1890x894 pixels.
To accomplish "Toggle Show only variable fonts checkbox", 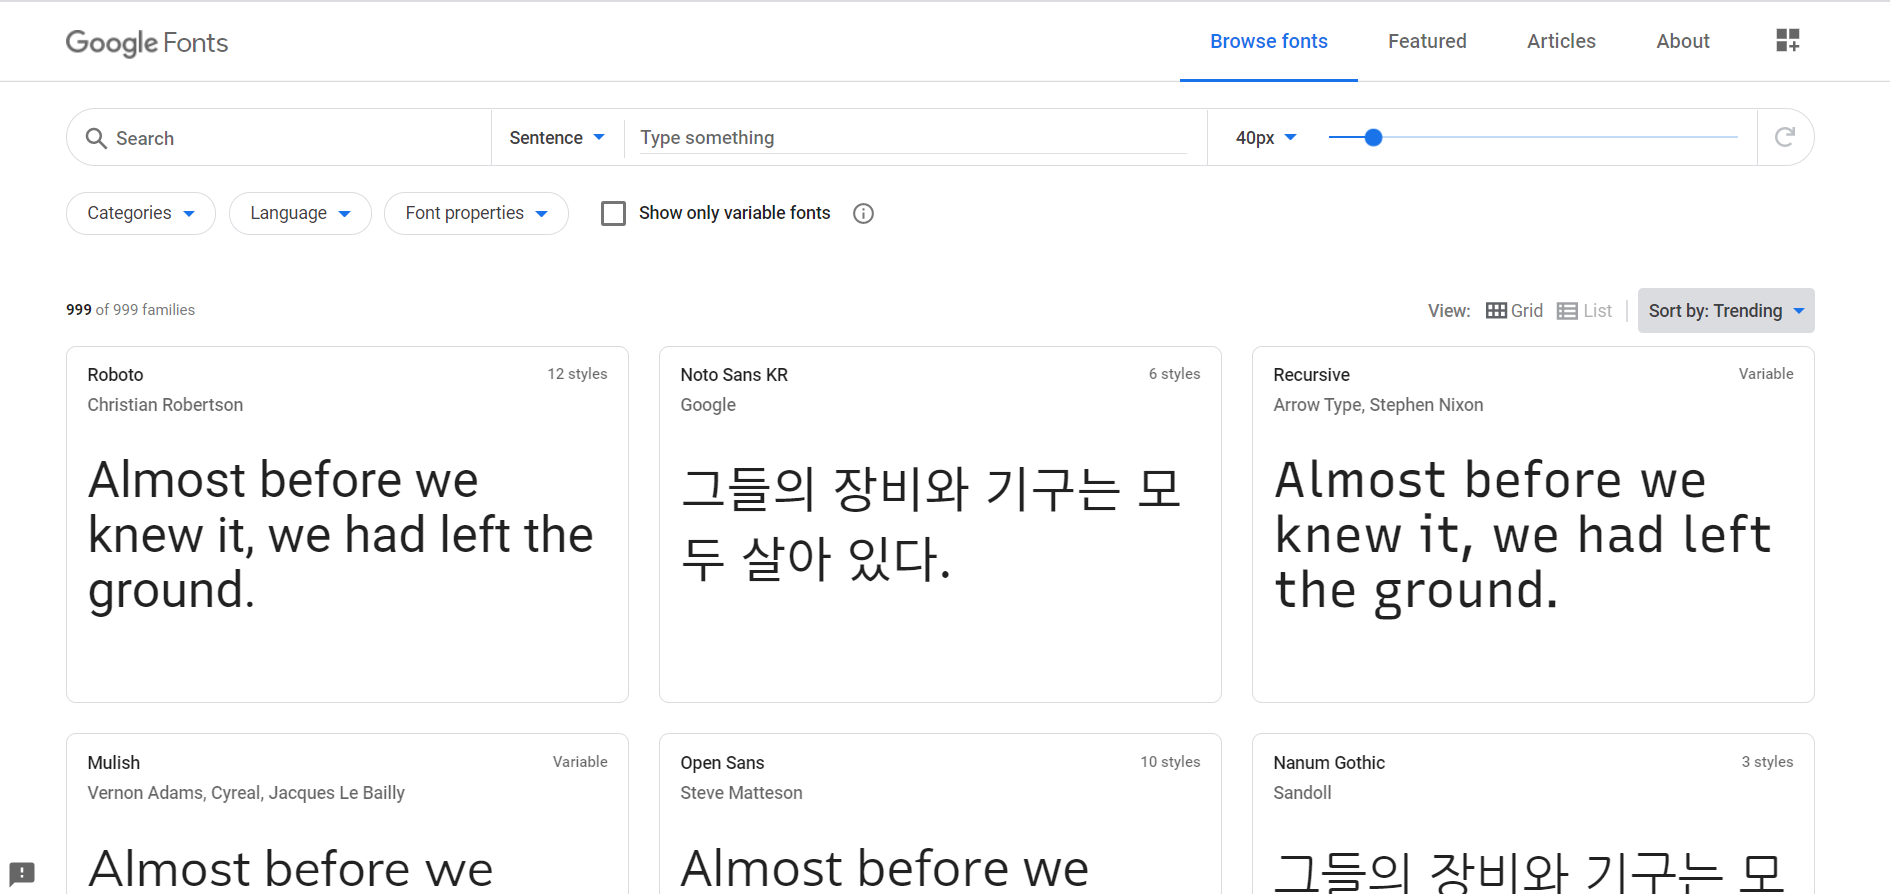I will pyautogui.click(x=613, y=213).
